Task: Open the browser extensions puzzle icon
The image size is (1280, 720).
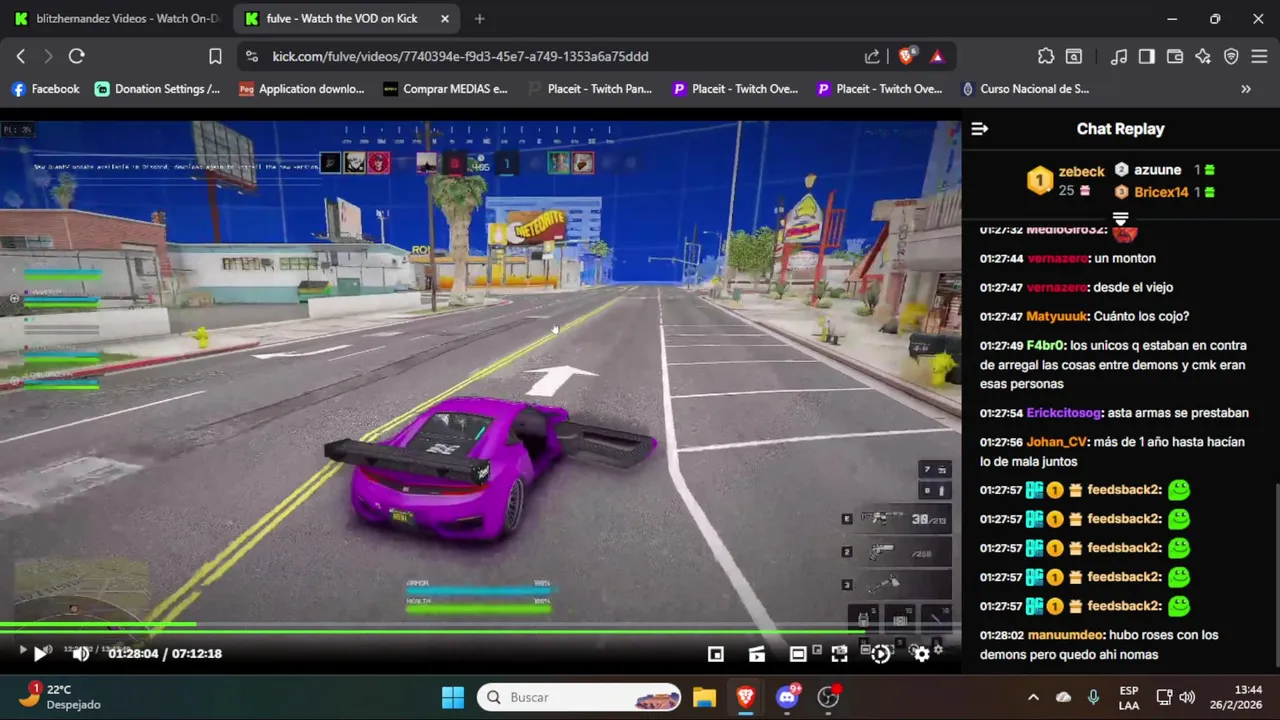Action: tap(1045, 56)
